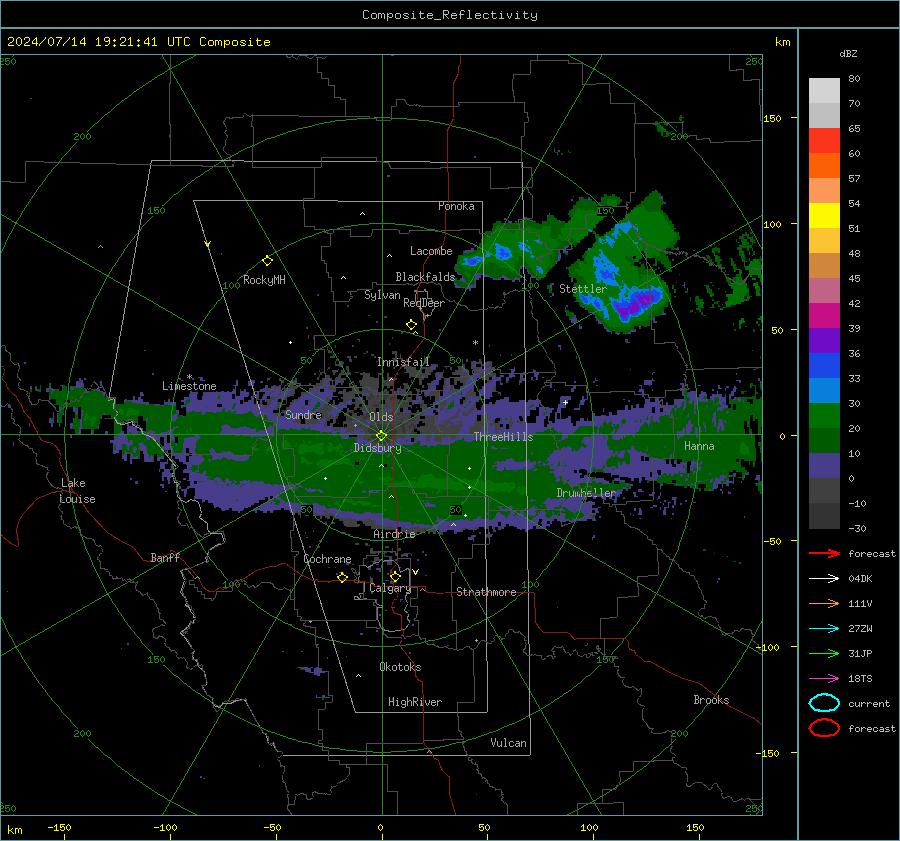900x841 pixels.
Task: Click the Olds label
Action: click(x=381, y=417)
